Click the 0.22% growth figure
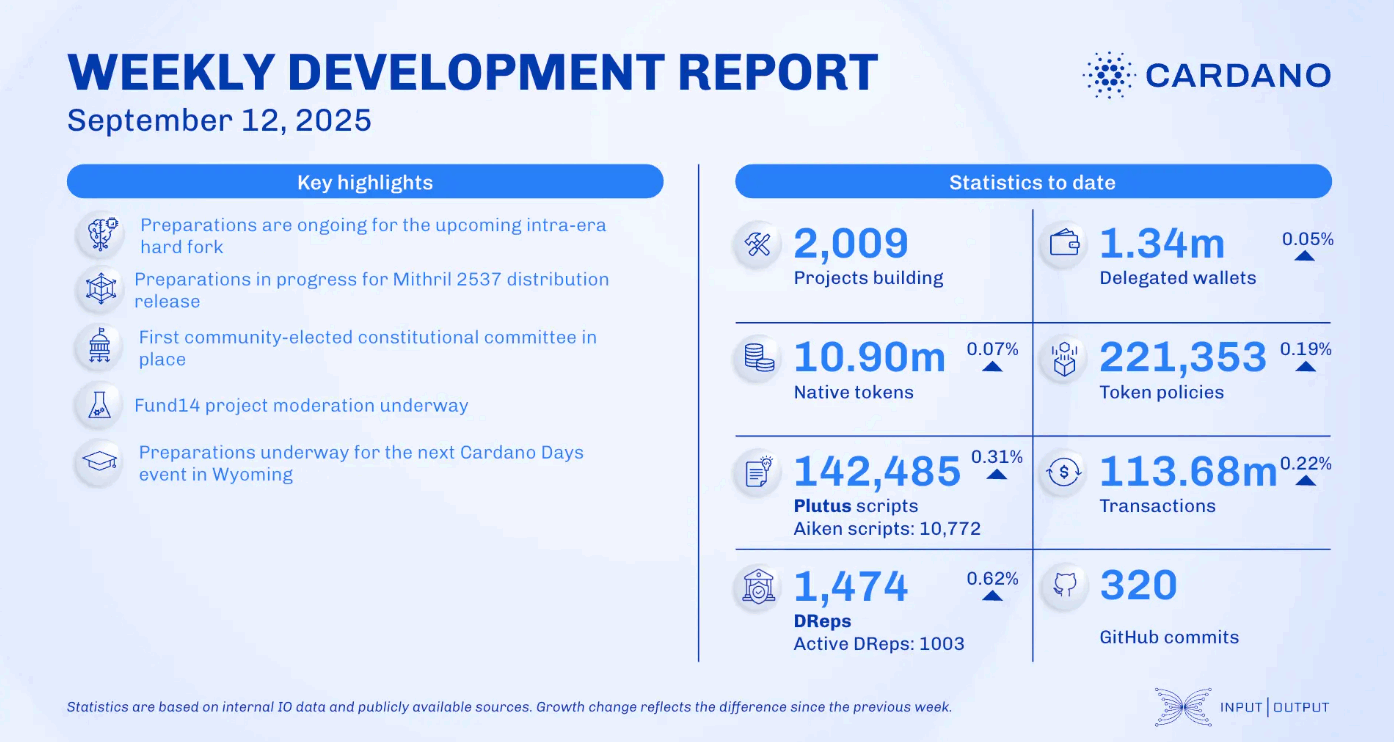 pyautogui.click(x=1306, y=464)
